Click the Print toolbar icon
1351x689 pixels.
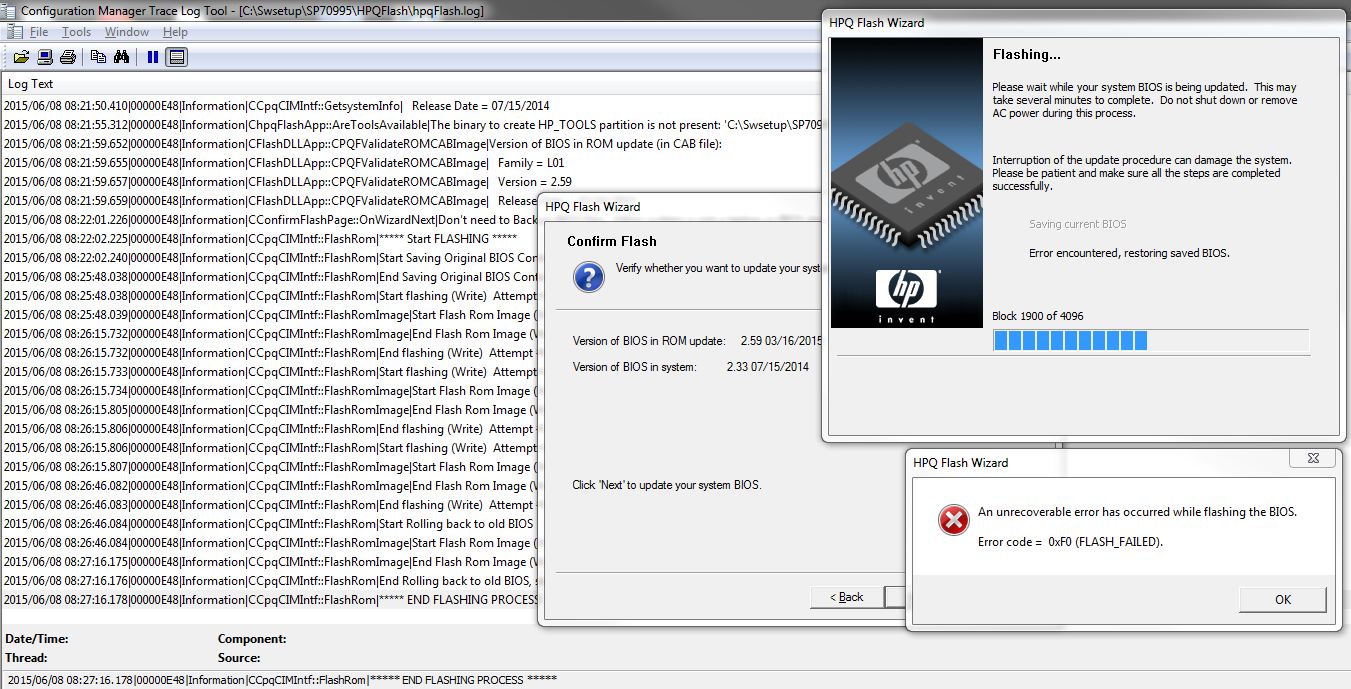click(68, 57)
